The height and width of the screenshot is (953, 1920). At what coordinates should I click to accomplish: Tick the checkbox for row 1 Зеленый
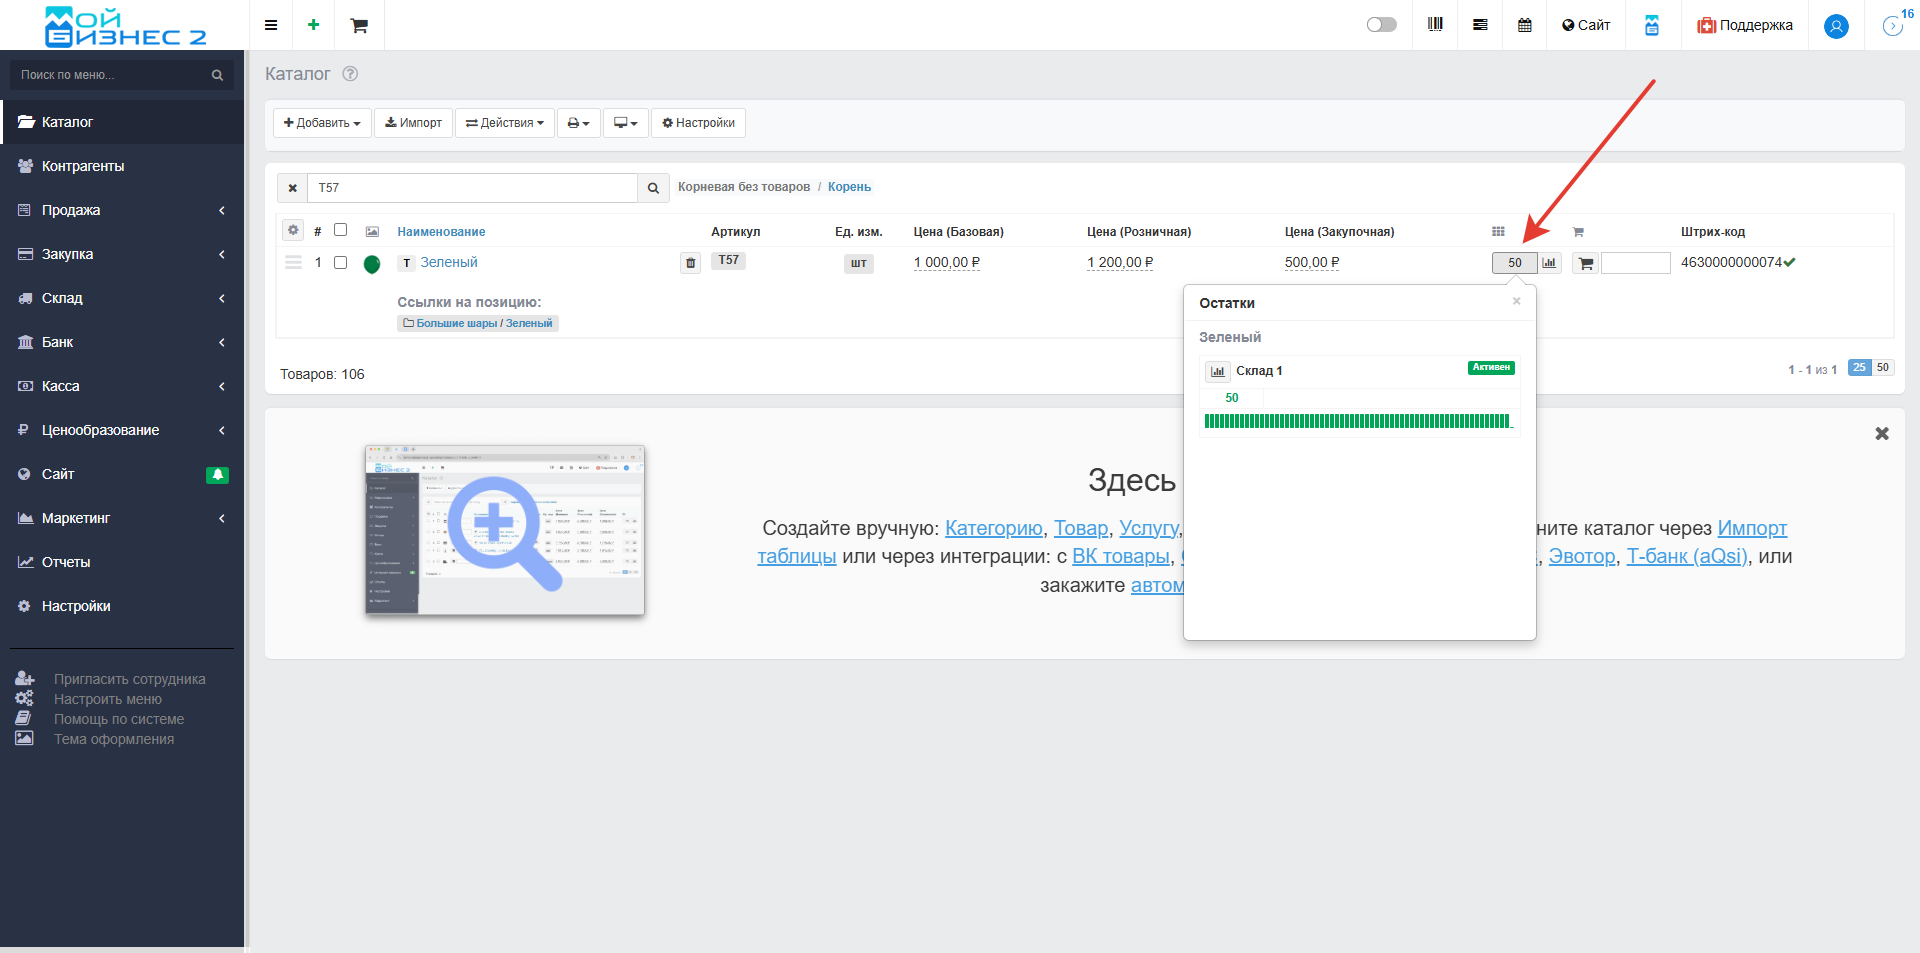tap(340, 263)
